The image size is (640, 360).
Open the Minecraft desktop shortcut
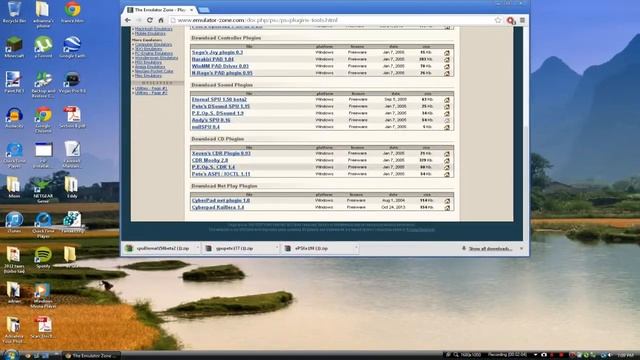tap(14, 47)
